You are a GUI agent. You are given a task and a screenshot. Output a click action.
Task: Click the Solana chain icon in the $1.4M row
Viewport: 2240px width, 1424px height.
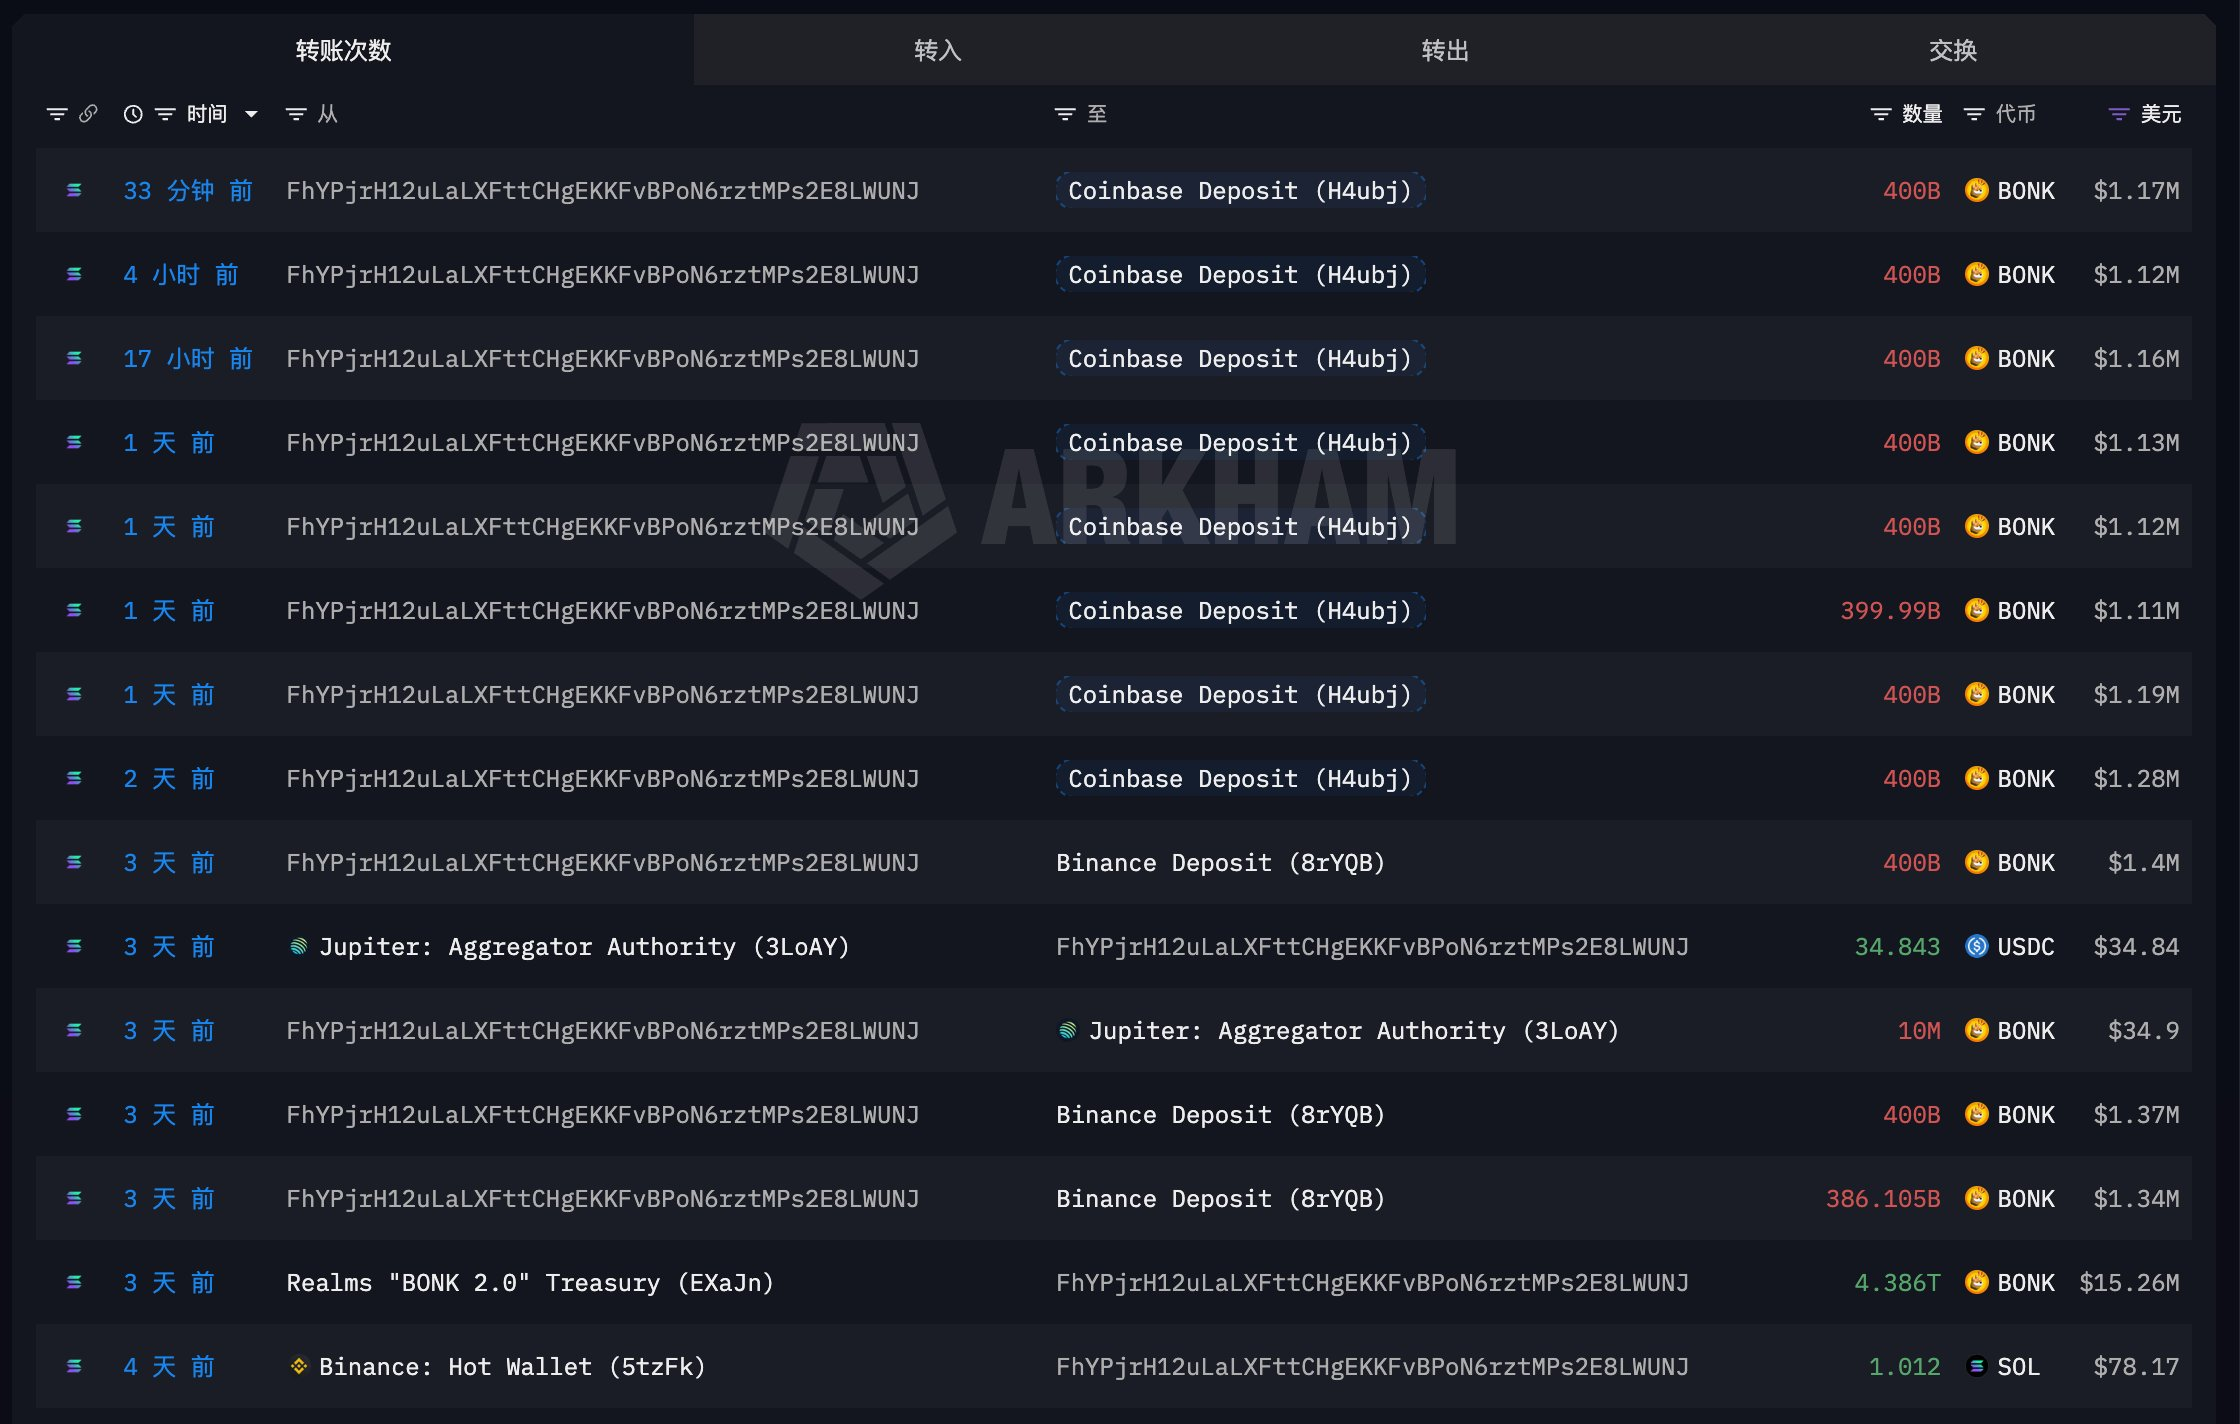74,862
